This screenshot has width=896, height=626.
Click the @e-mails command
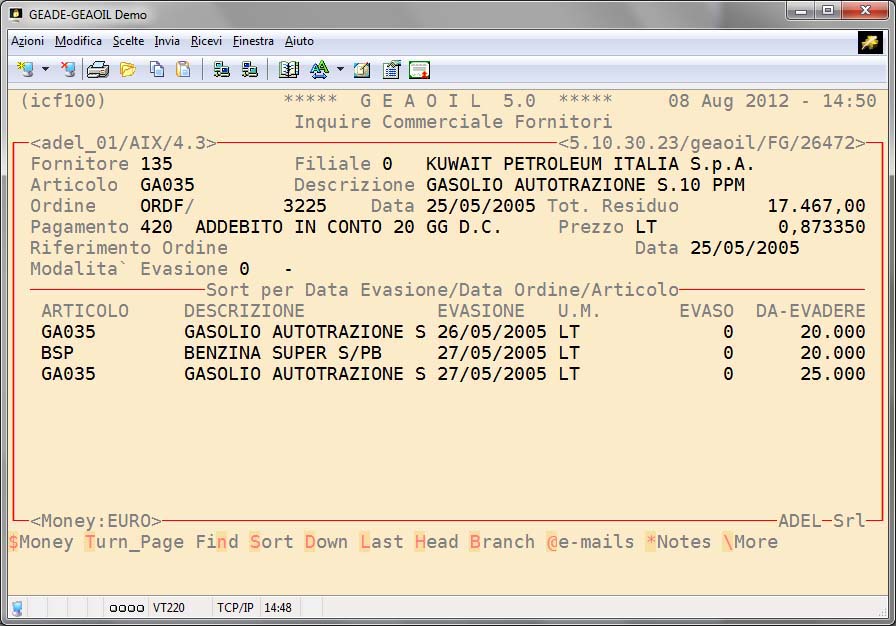[x=590, y=542]
